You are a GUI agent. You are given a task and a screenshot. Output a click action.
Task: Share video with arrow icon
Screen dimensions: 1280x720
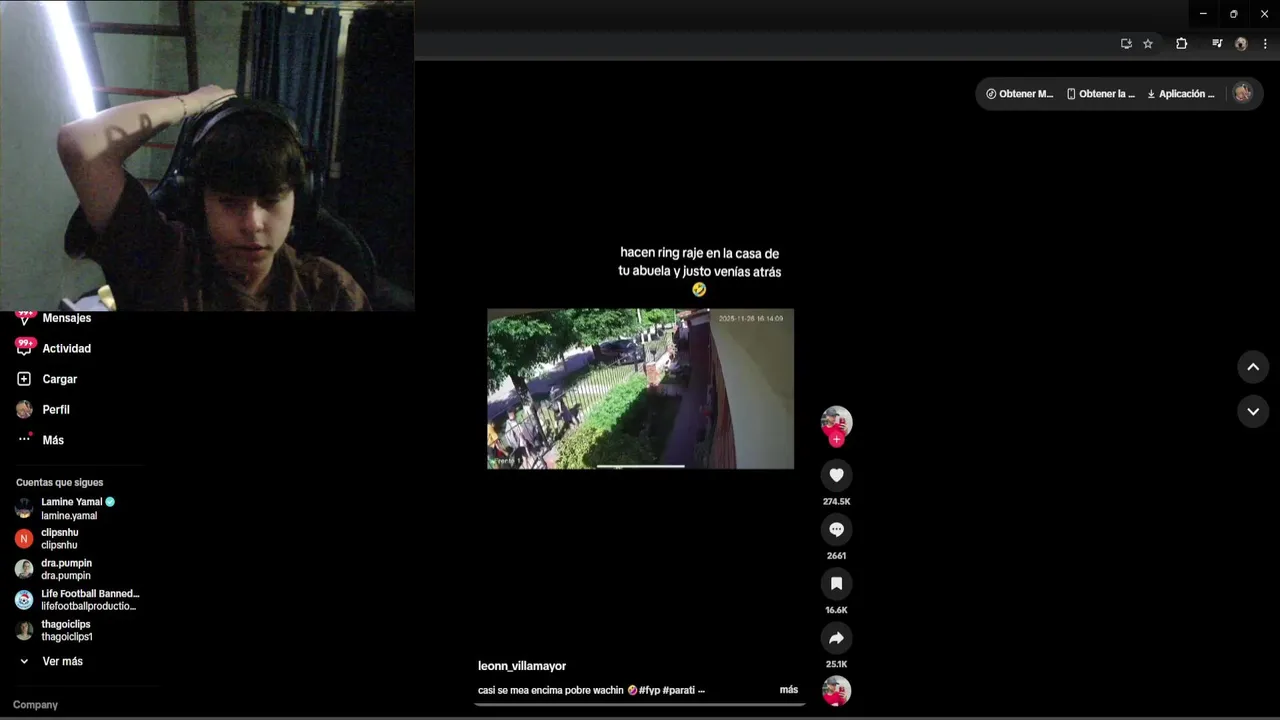(x=836, y=638)
